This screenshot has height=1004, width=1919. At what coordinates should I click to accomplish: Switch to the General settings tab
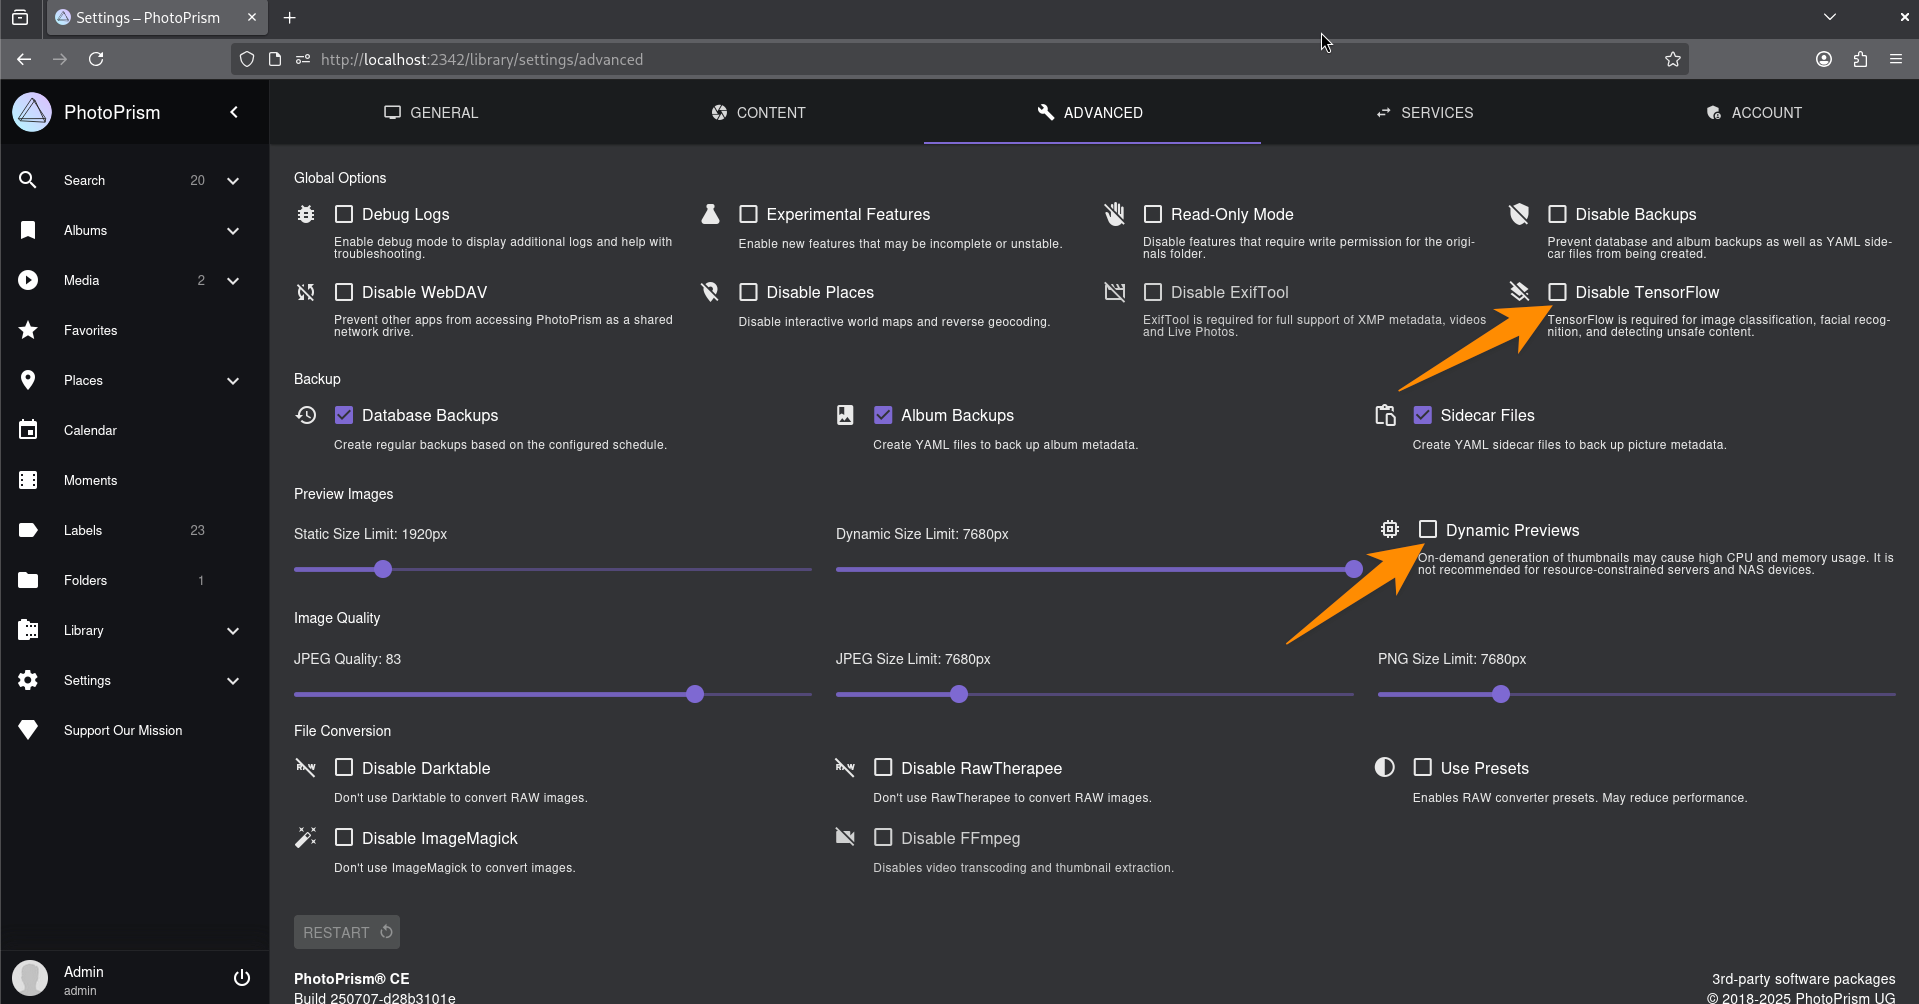(x=431, y=113)
